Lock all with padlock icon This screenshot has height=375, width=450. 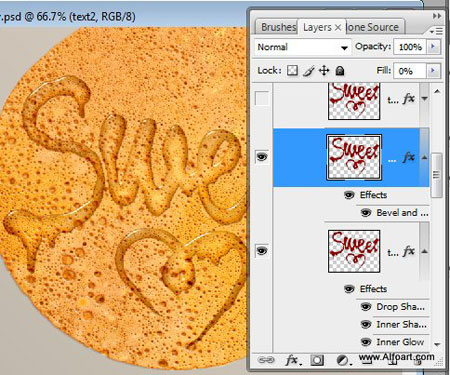tap(340, 71)
